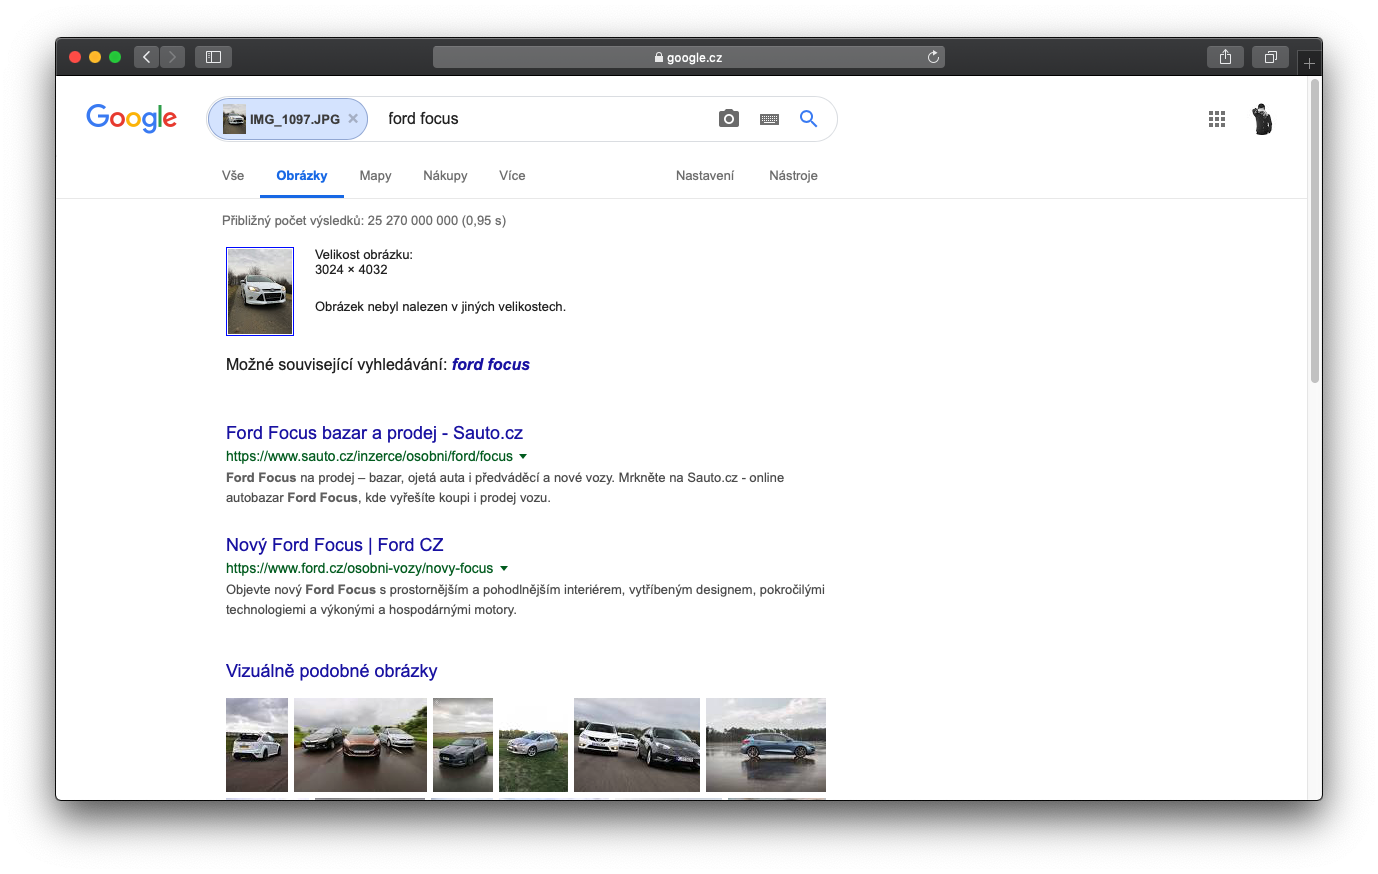1378x874 pixels.
Task: Open Nastavení search settings
Action: pyautogui.click(x=705, y=175)
